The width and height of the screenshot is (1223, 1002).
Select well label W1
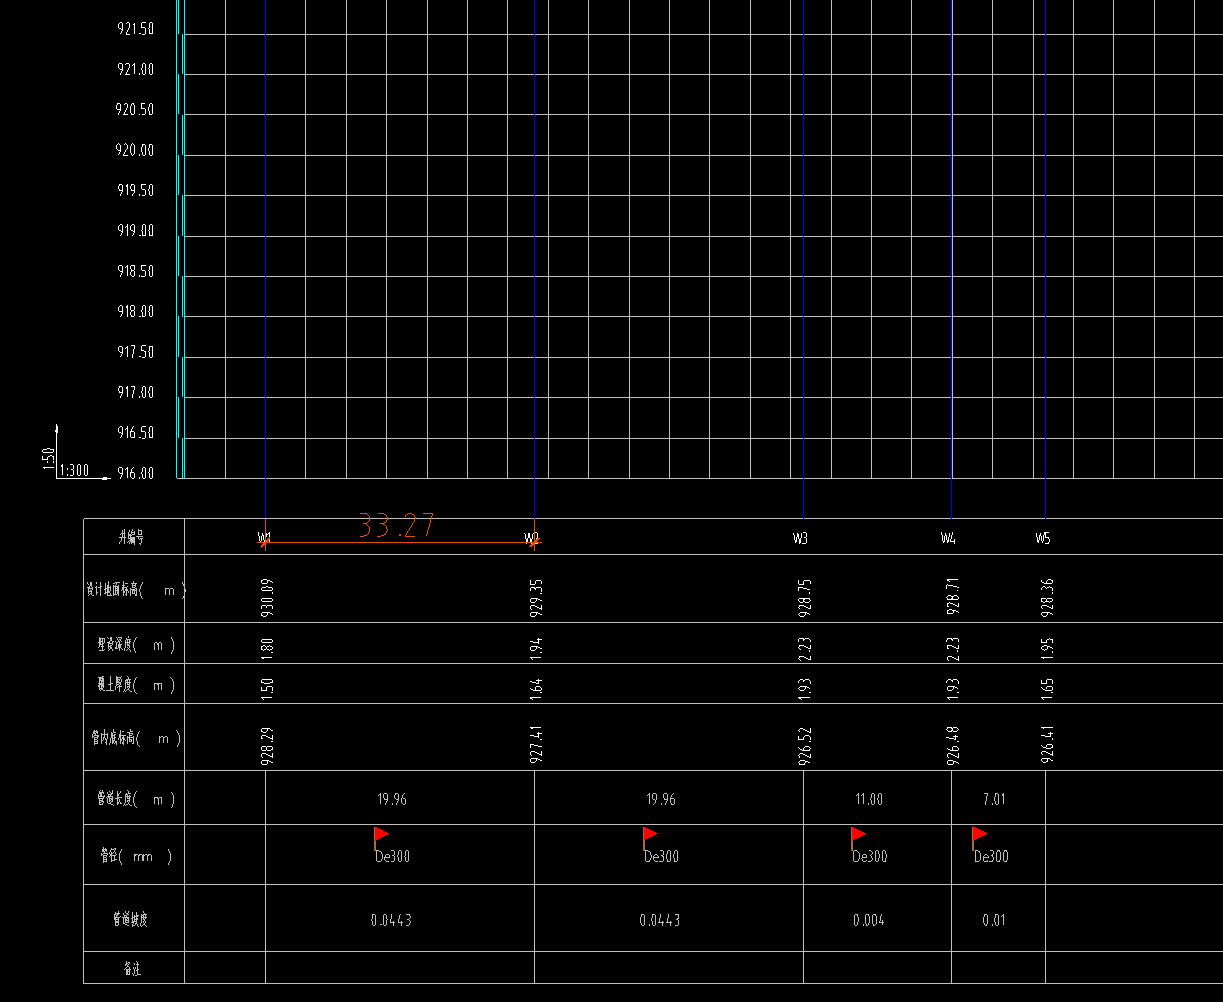264,538
